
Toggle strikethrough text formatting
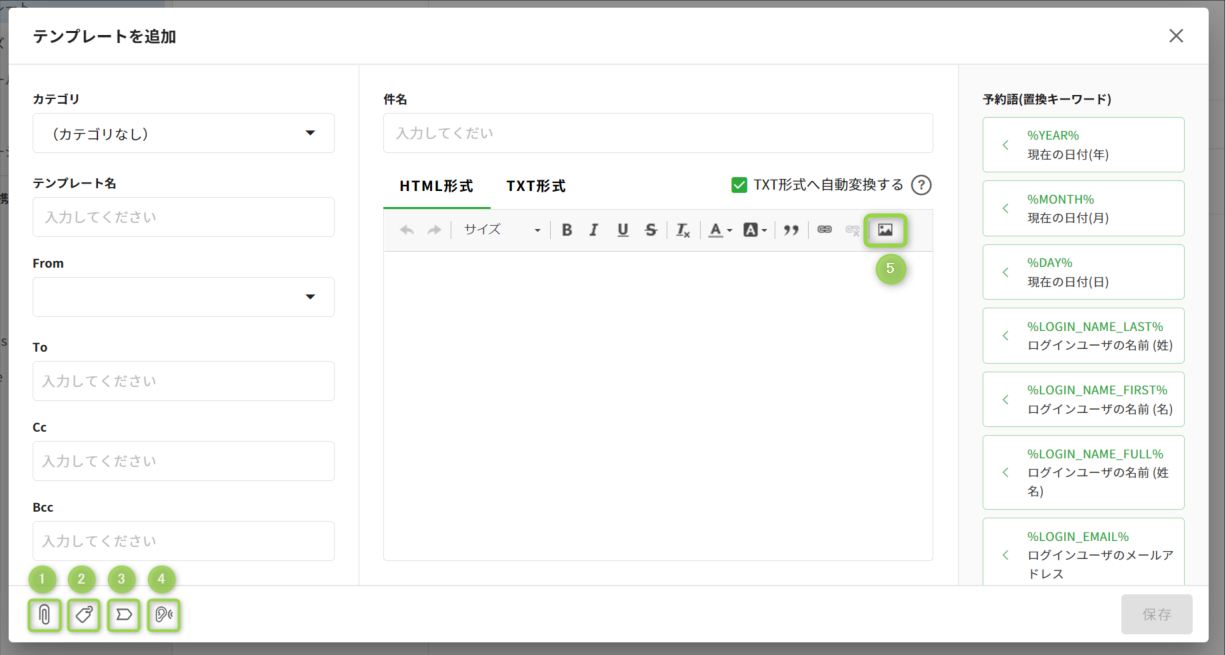tap(651, 230)
